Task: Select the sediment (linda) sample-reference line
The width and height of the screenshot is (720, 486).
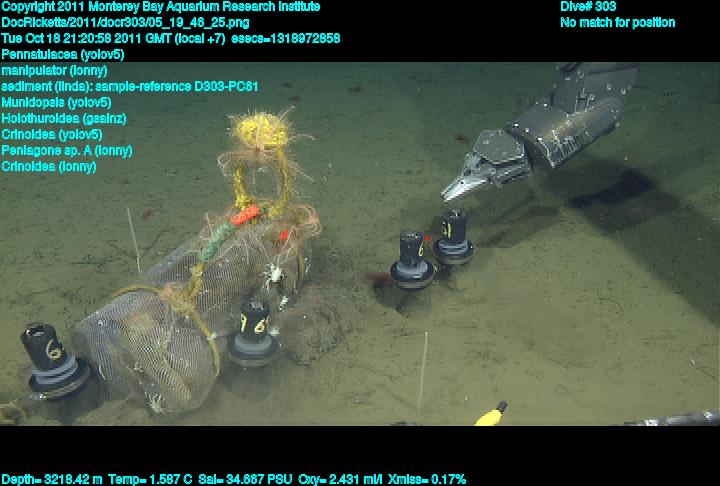Action: [x=130, y=86]
